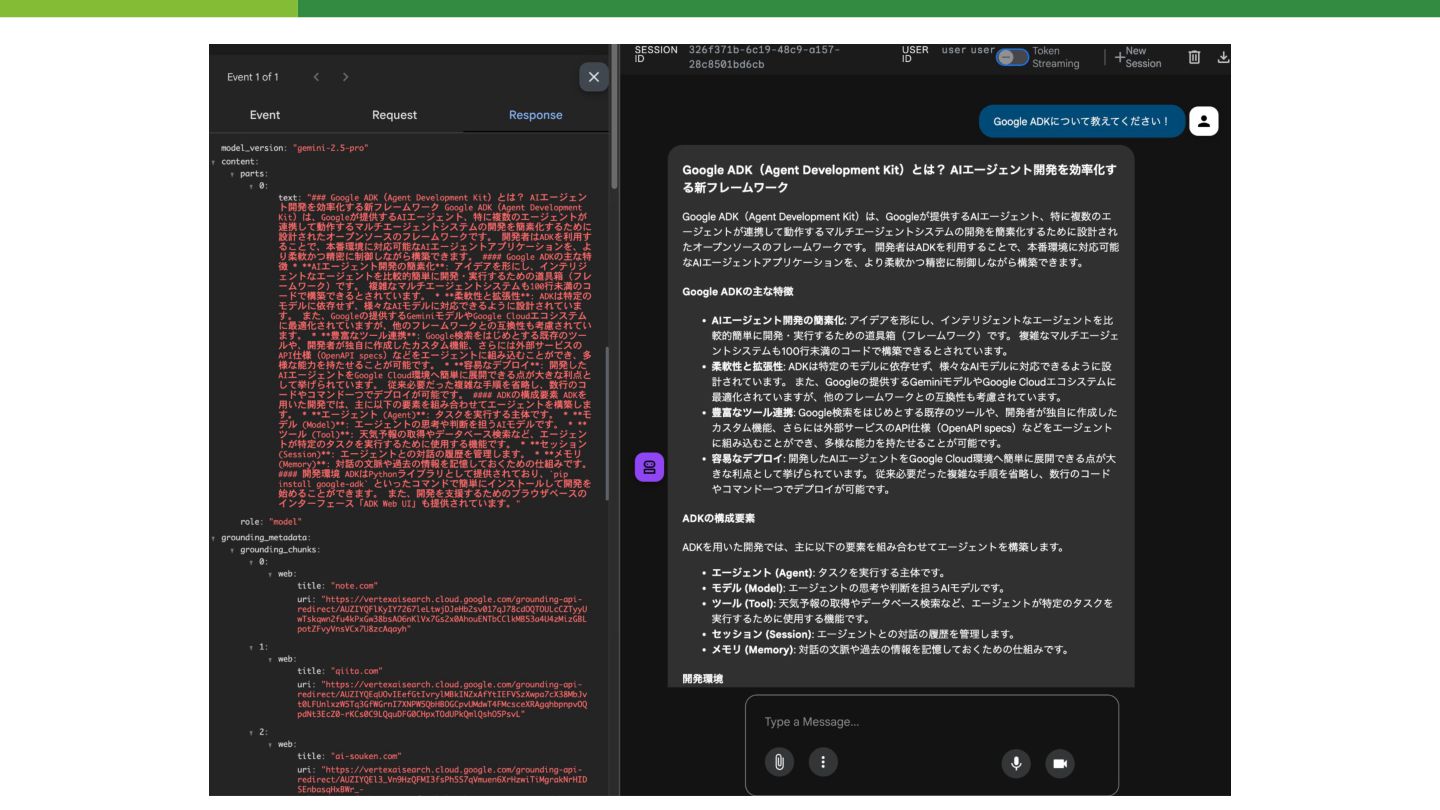Click the USER ID value "user"
The width and height of the screenshot is (1440, 810).
pyautogui.click(x=968, y=50)
